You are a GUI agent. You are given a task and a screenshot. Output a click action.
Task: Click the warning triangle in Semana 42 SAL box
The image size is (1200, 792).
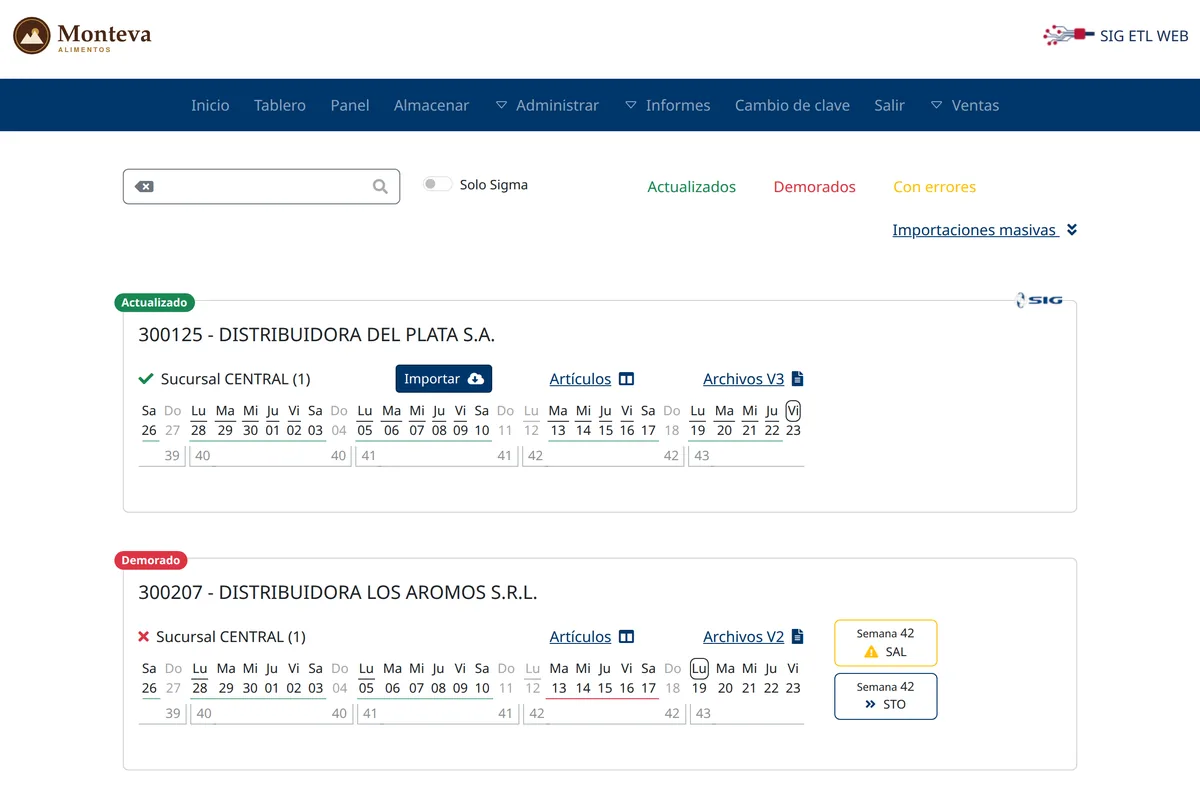tap(871, 652)
